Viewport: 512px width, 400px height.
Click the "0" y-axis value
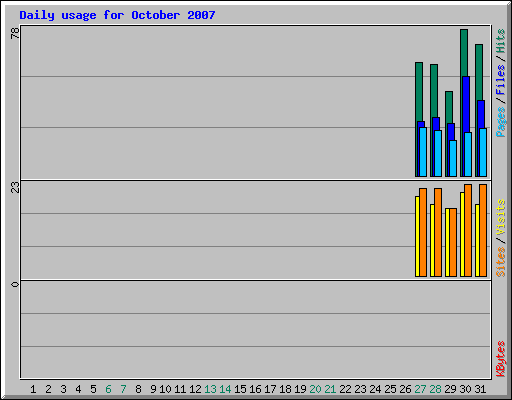15,284
